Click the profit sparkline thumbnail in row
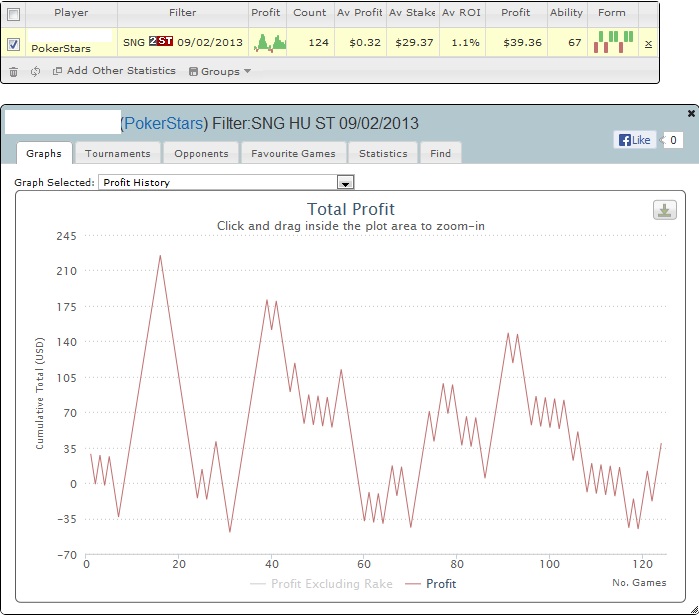 point(268,43)
